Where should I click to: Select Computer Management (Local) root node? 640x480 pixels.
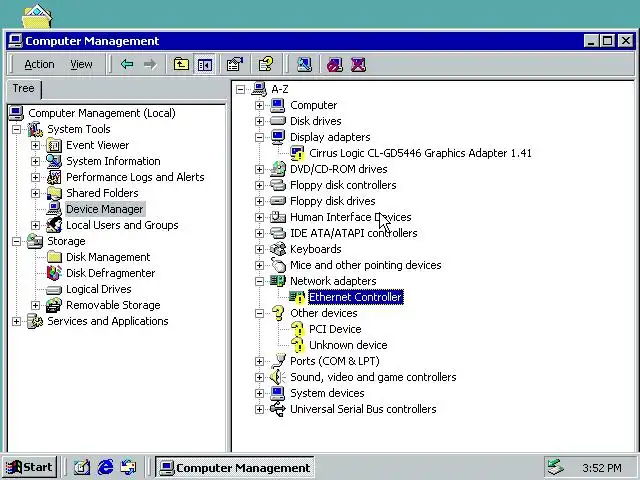(102, 113)
